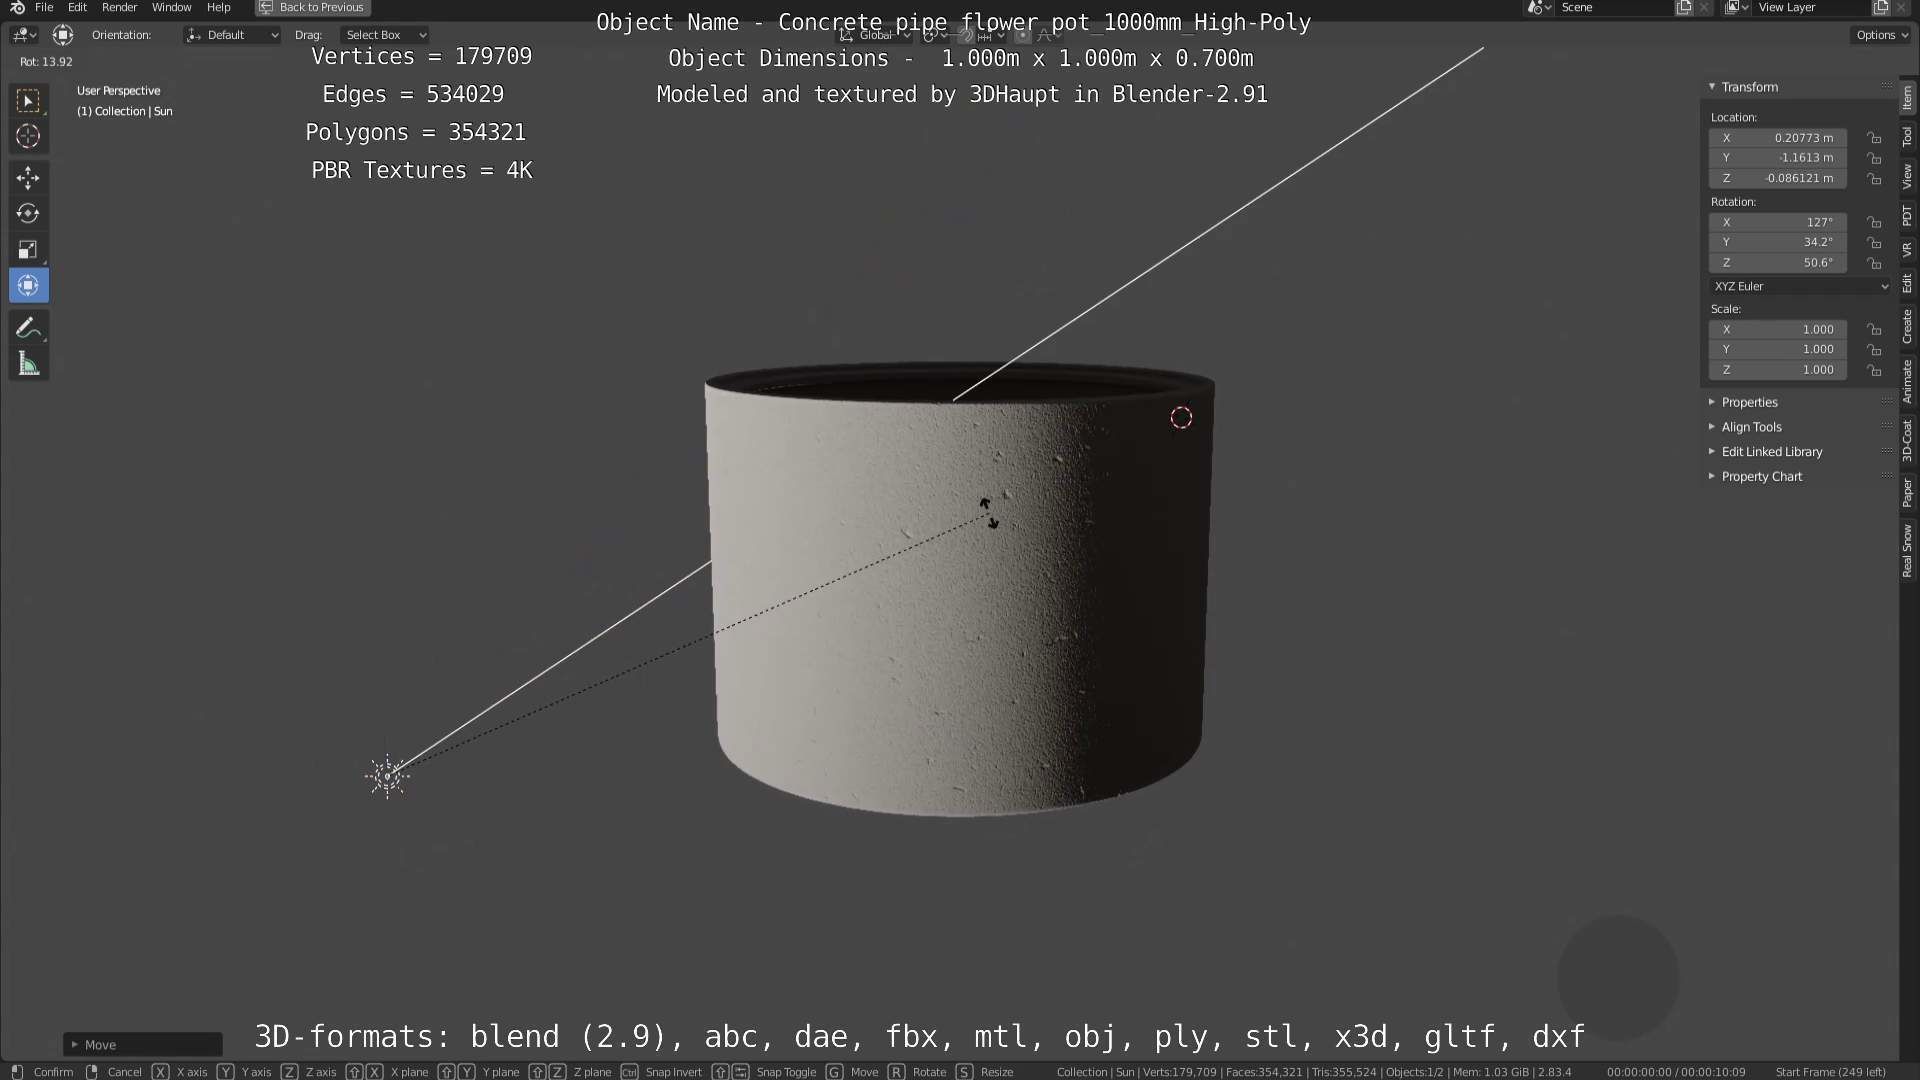Switch to the Real Snow sidebar tab

pyautogui.click(x=1908, y=551)
